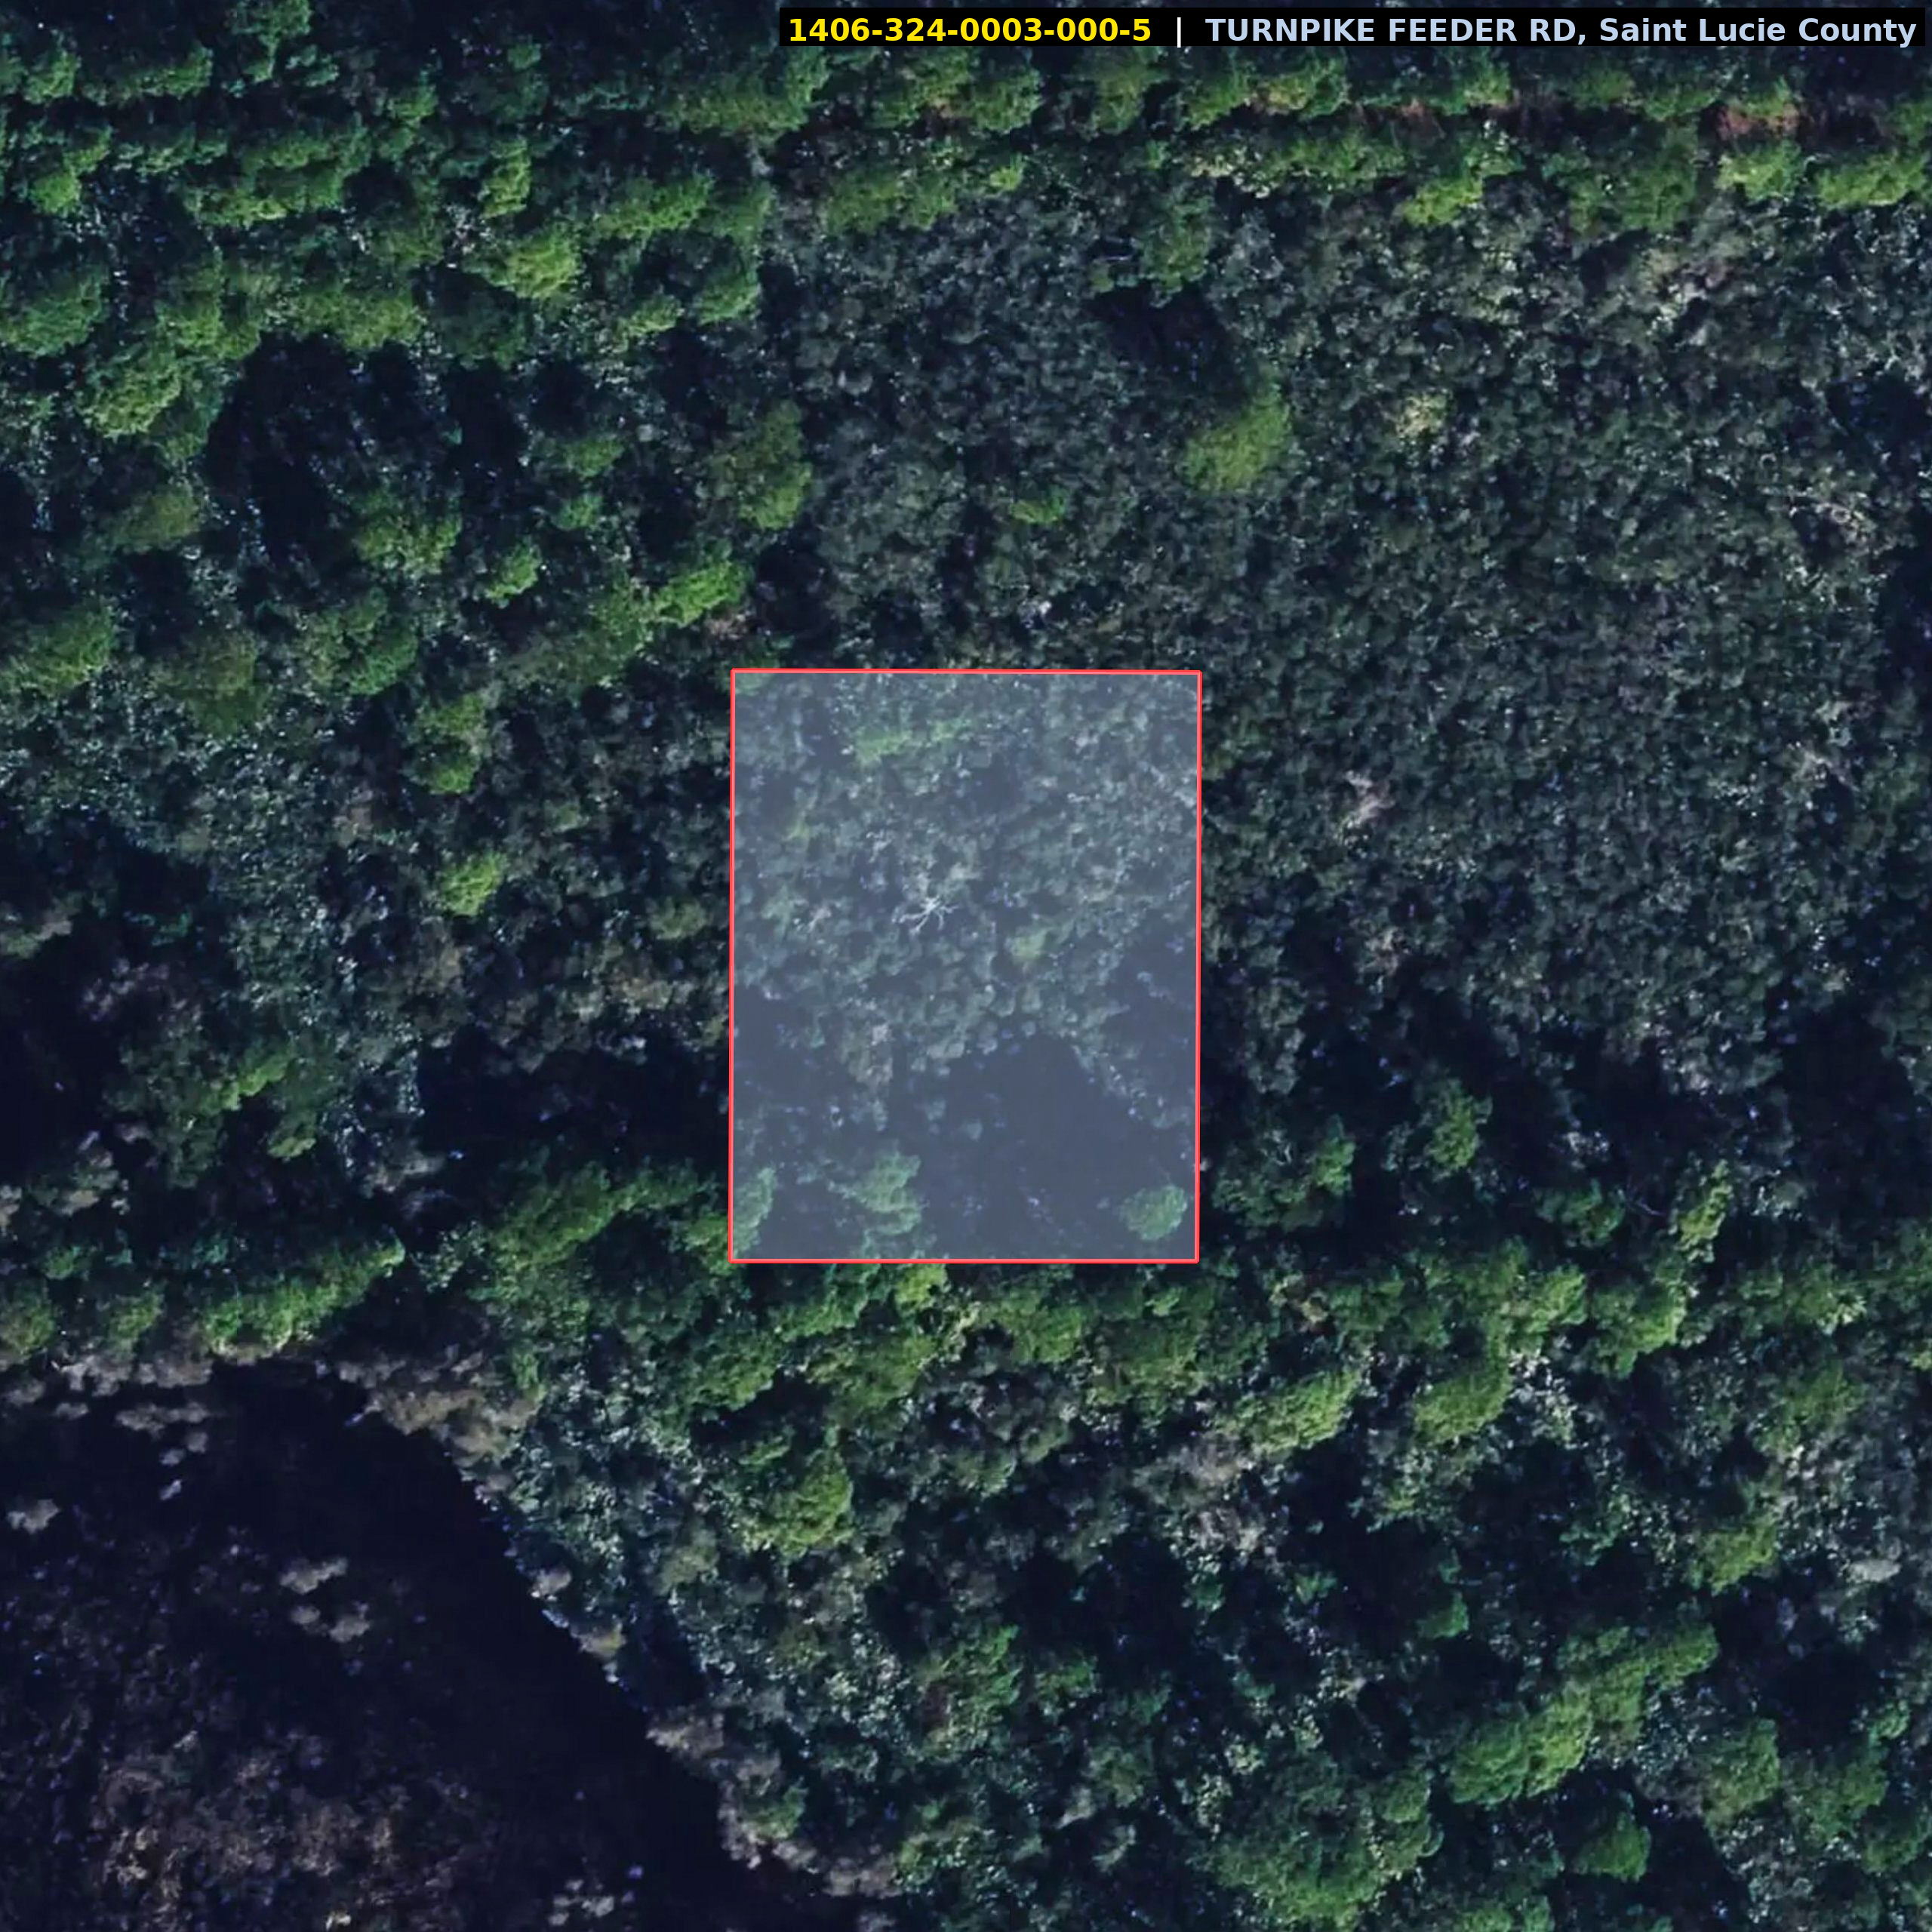Click the Saint Lucie County label
Image resolution: width=1932 pixels, height=1932 pixels.
tap(1757, 30)
